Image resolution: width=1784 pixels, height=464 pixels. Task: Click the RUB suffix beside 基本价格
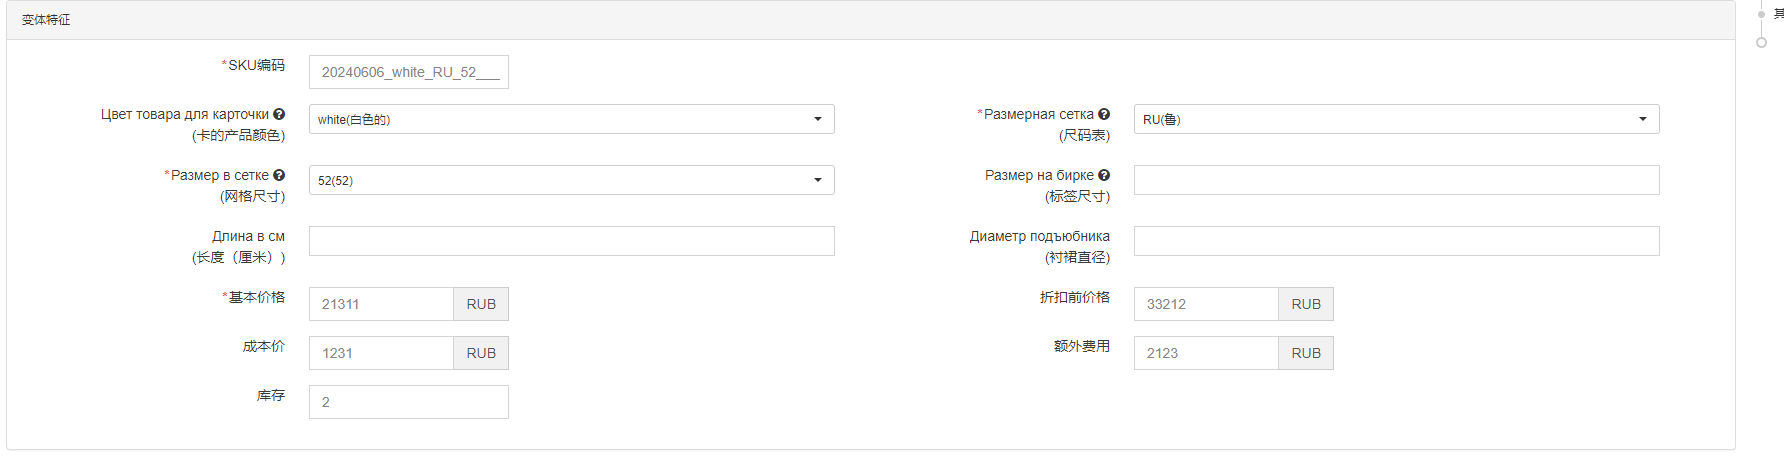click(481, 304)
